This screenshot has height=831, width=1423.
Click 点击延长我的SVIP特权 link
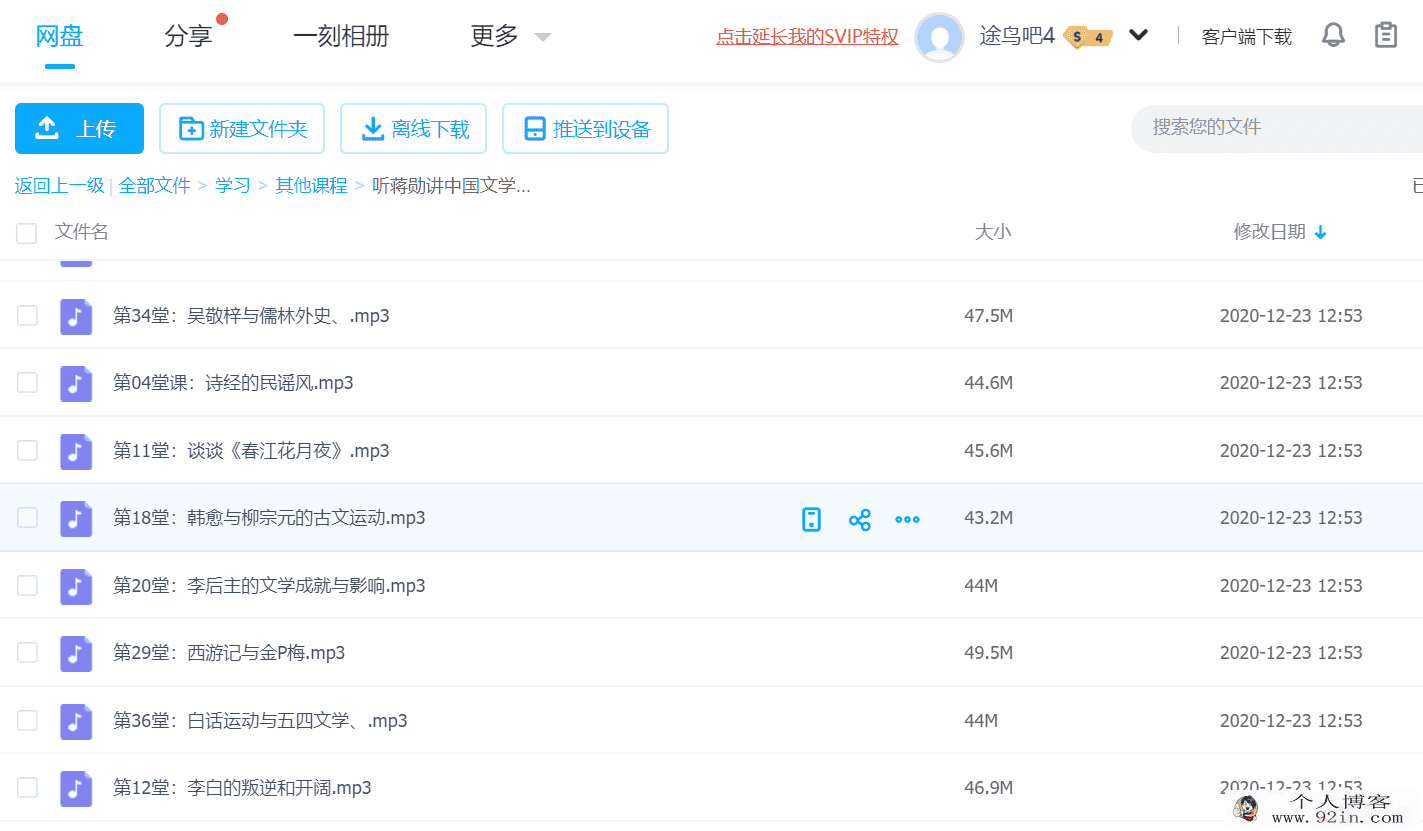[x=807, y=37]
